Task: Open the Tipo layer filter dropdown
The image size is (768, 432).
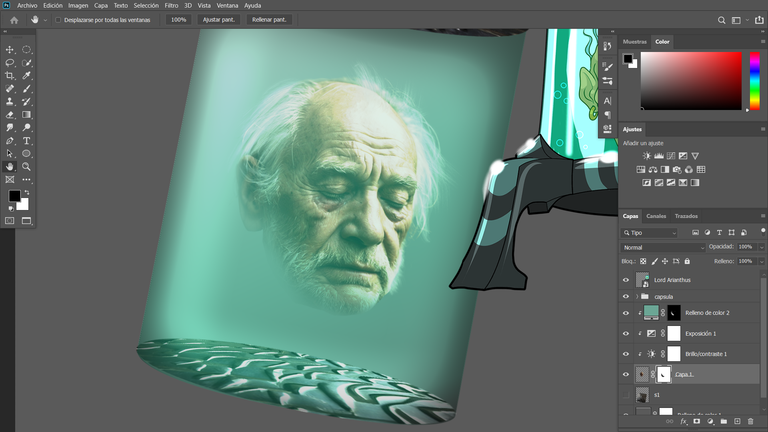Action: [x=649, y=233]
